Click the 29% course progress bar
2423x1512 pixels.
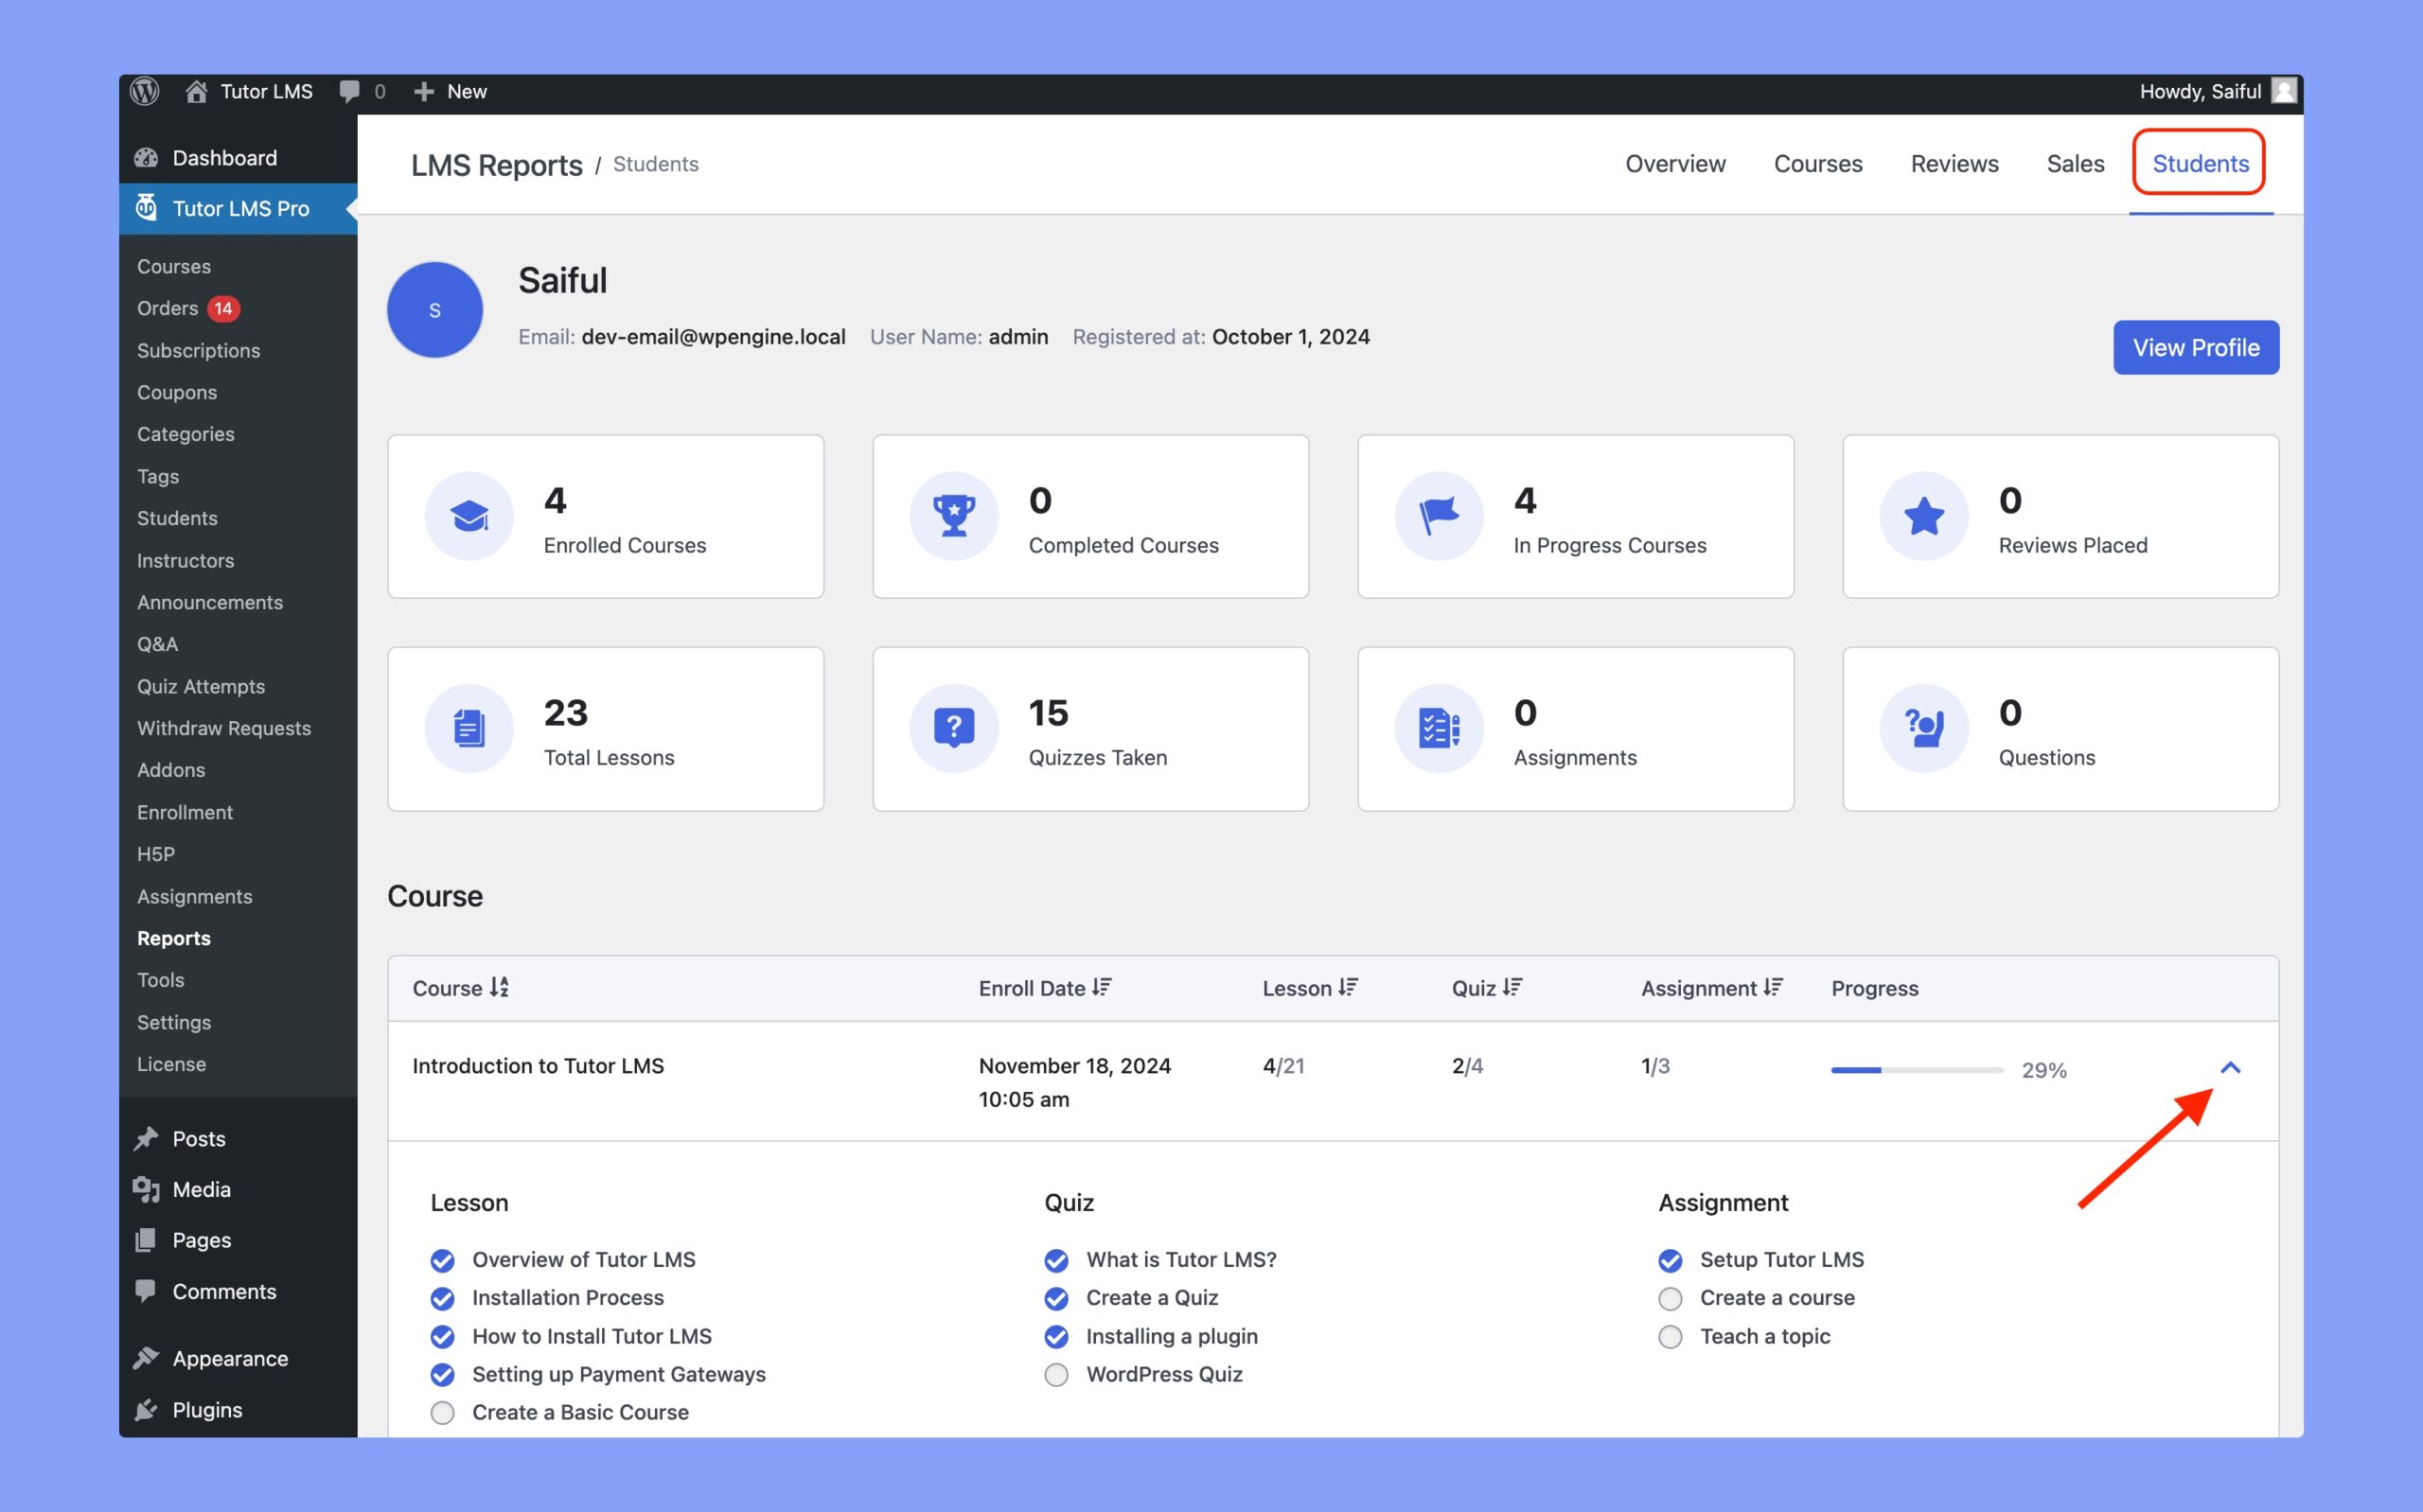[1916, 1070]
